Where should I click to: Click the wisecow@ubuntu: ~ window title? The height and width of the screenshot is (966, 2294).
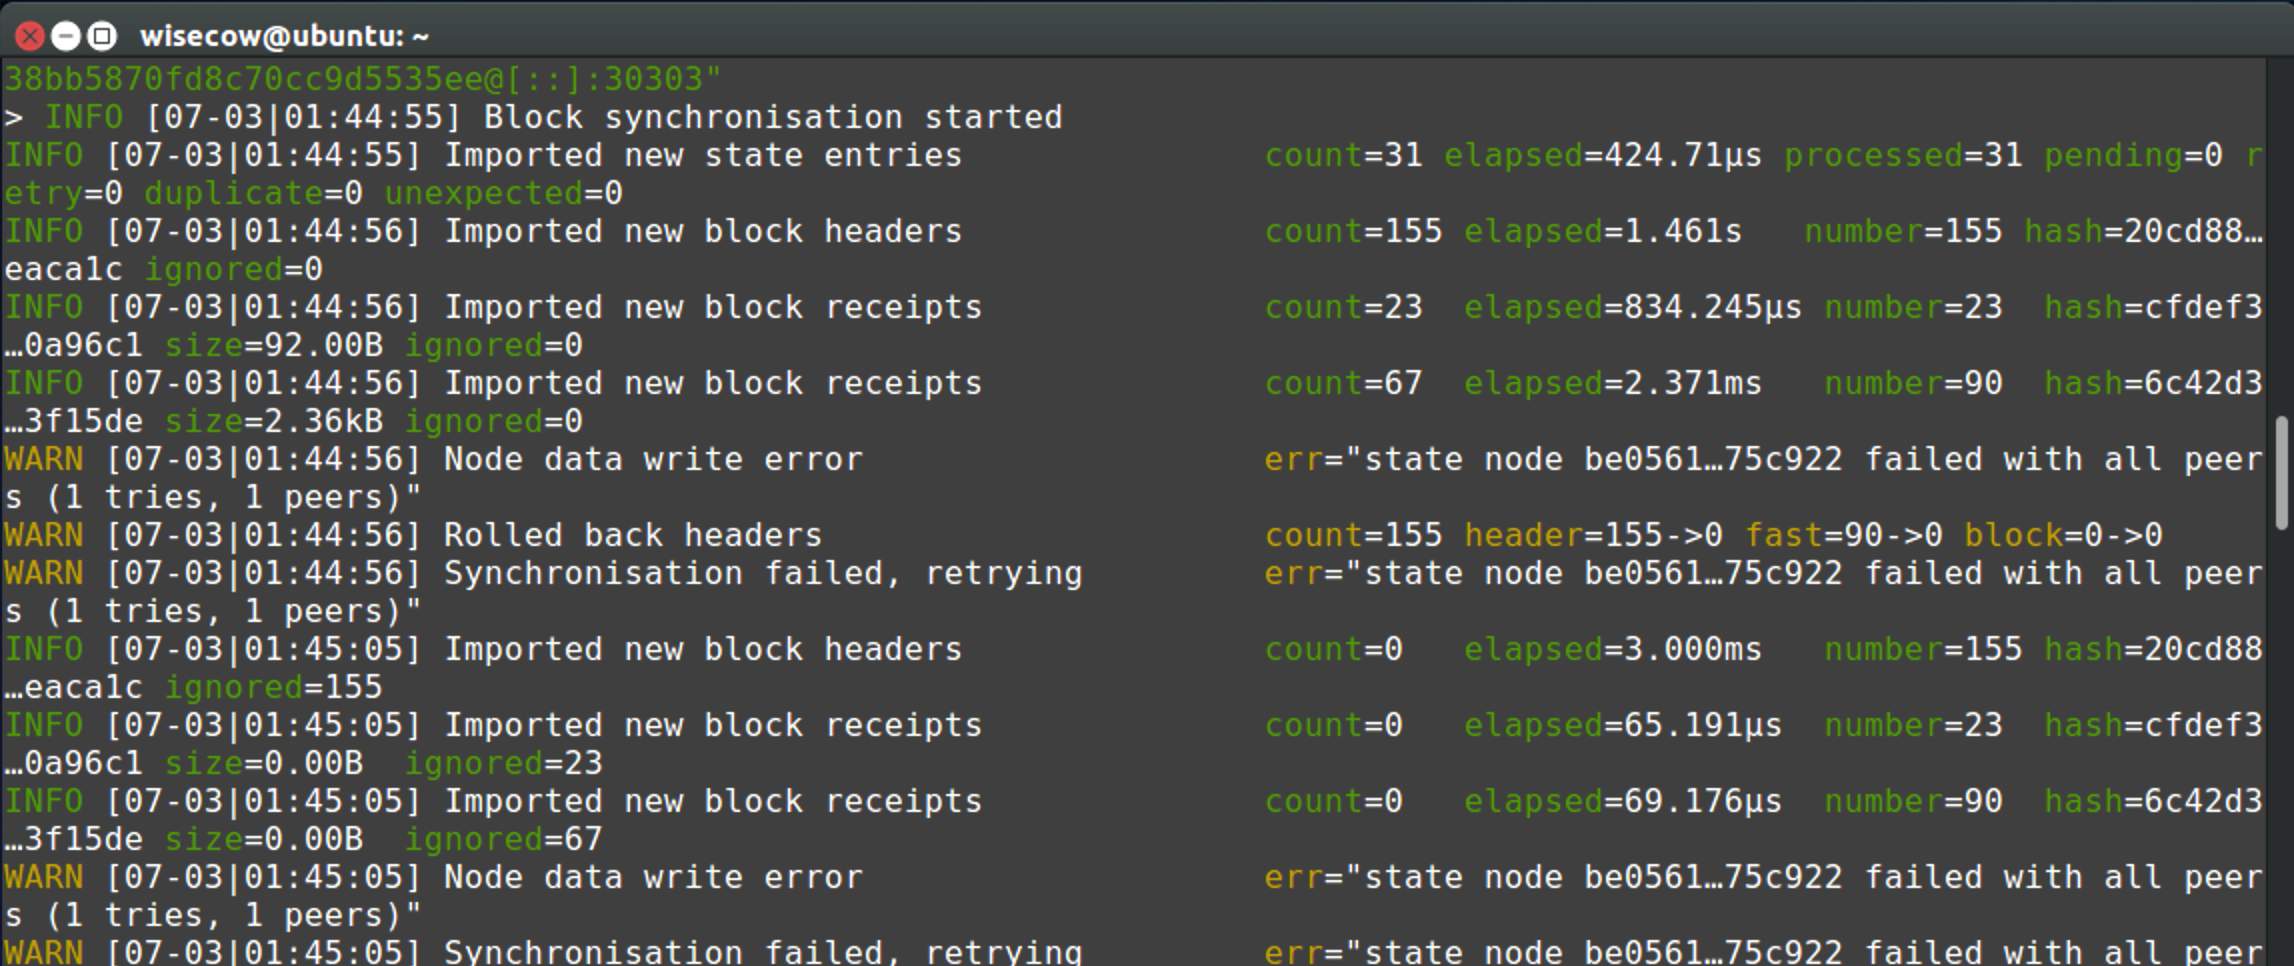point(285,37)
